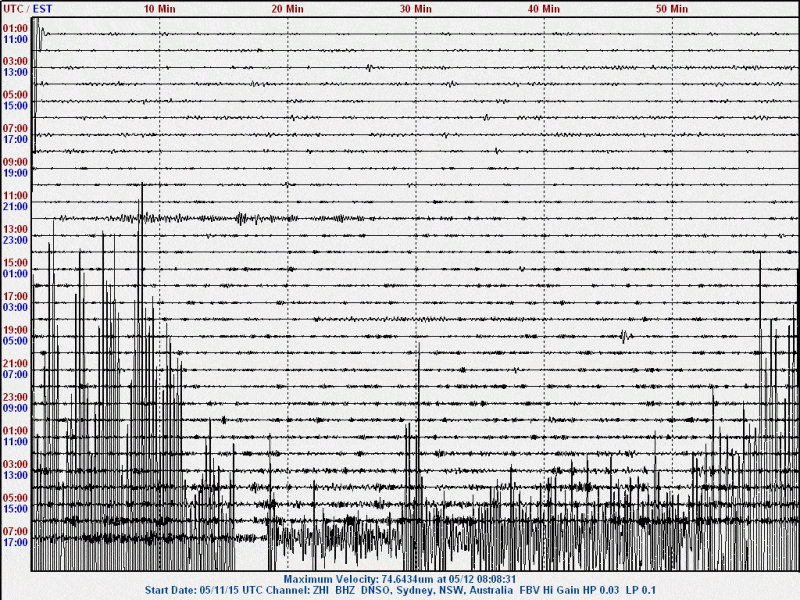Screen dimensions: 800x600
Task: Click the red 09:00 UTC hour label
Action: click(15, 162)
